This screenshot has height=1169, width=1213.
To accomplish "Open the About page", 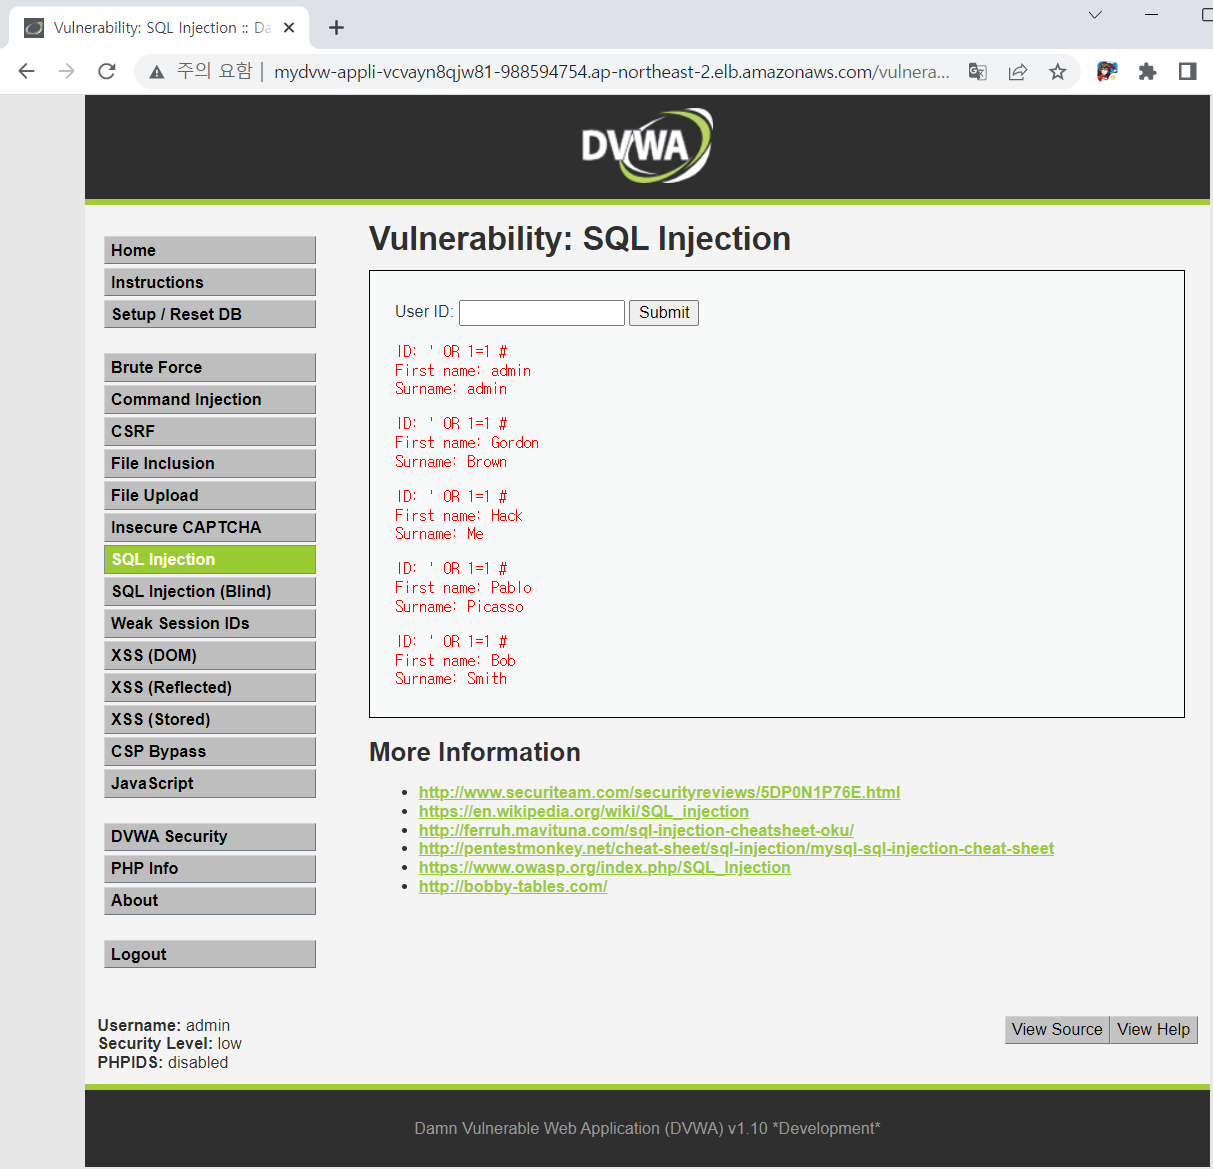I will point(210,900).
